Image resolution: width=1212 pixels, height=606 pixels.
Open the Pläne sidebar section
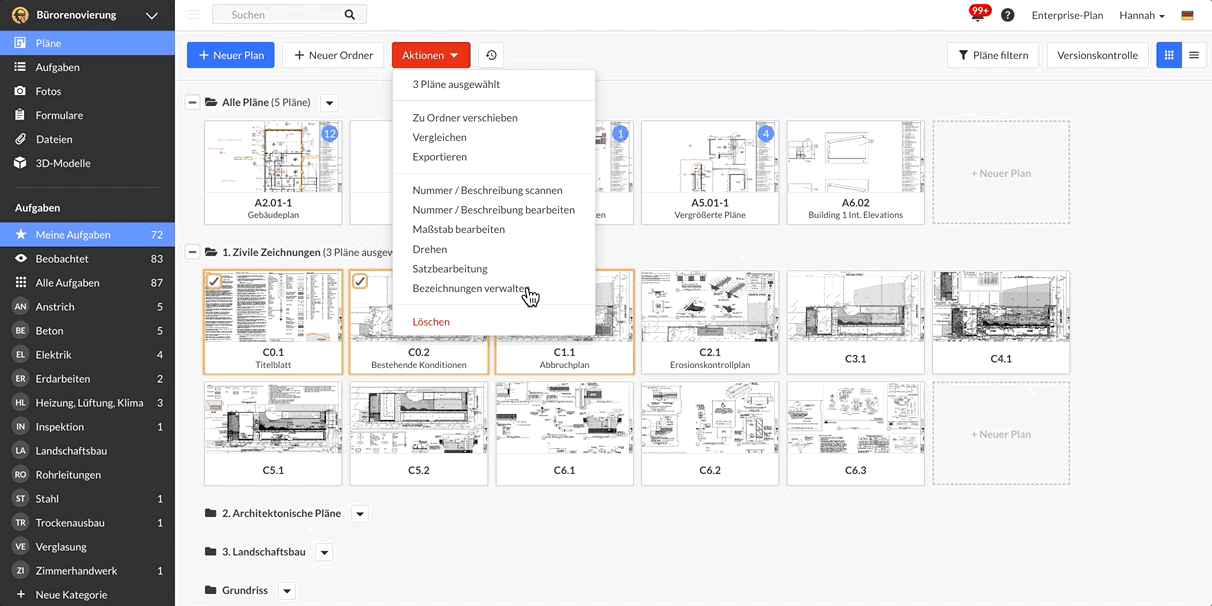coord(87,43)
